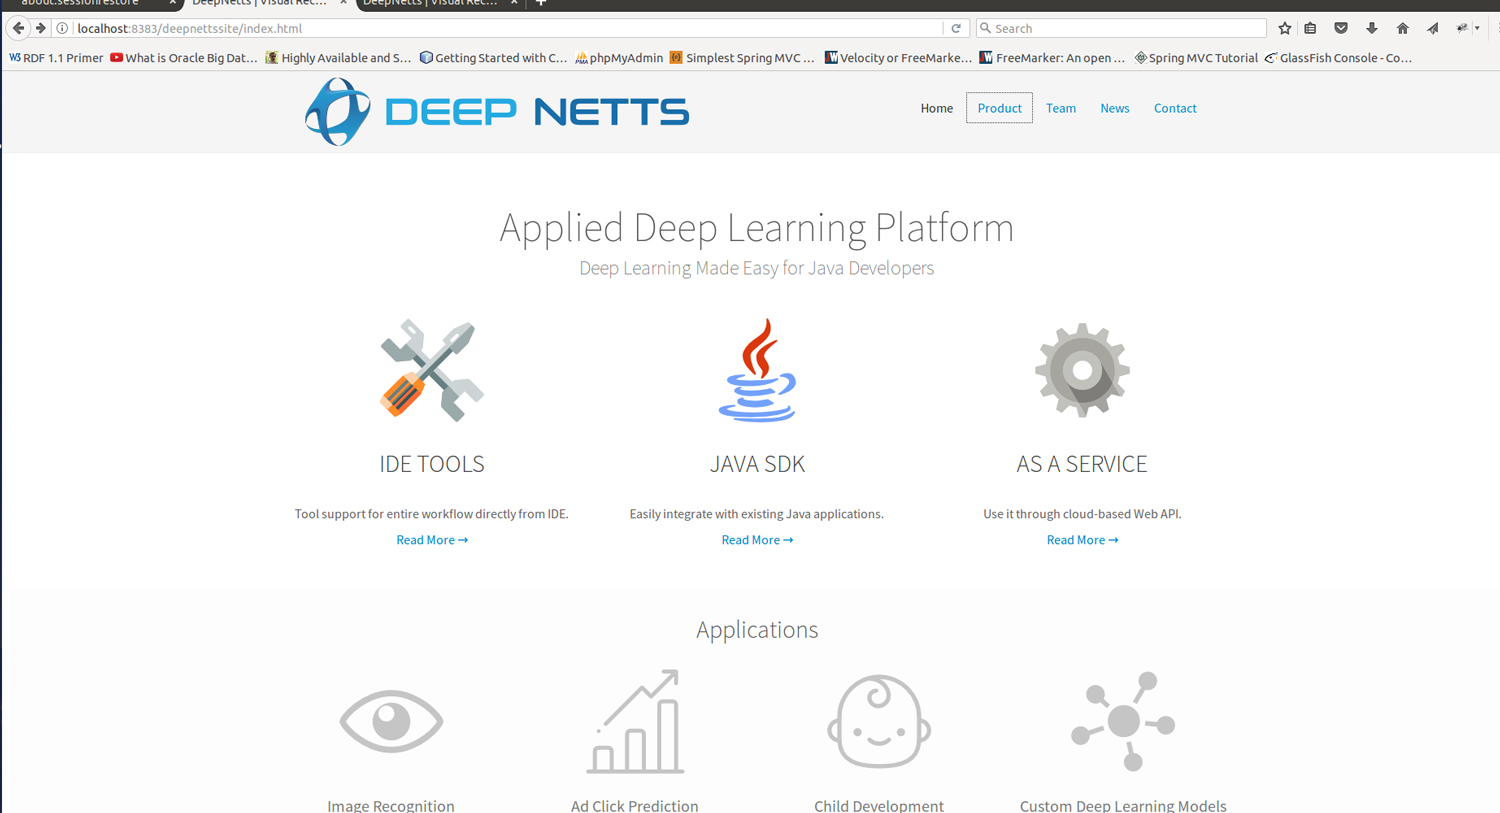Go to the browser home icon
The image size is (1500, 813).
(x=1402, y=28)
